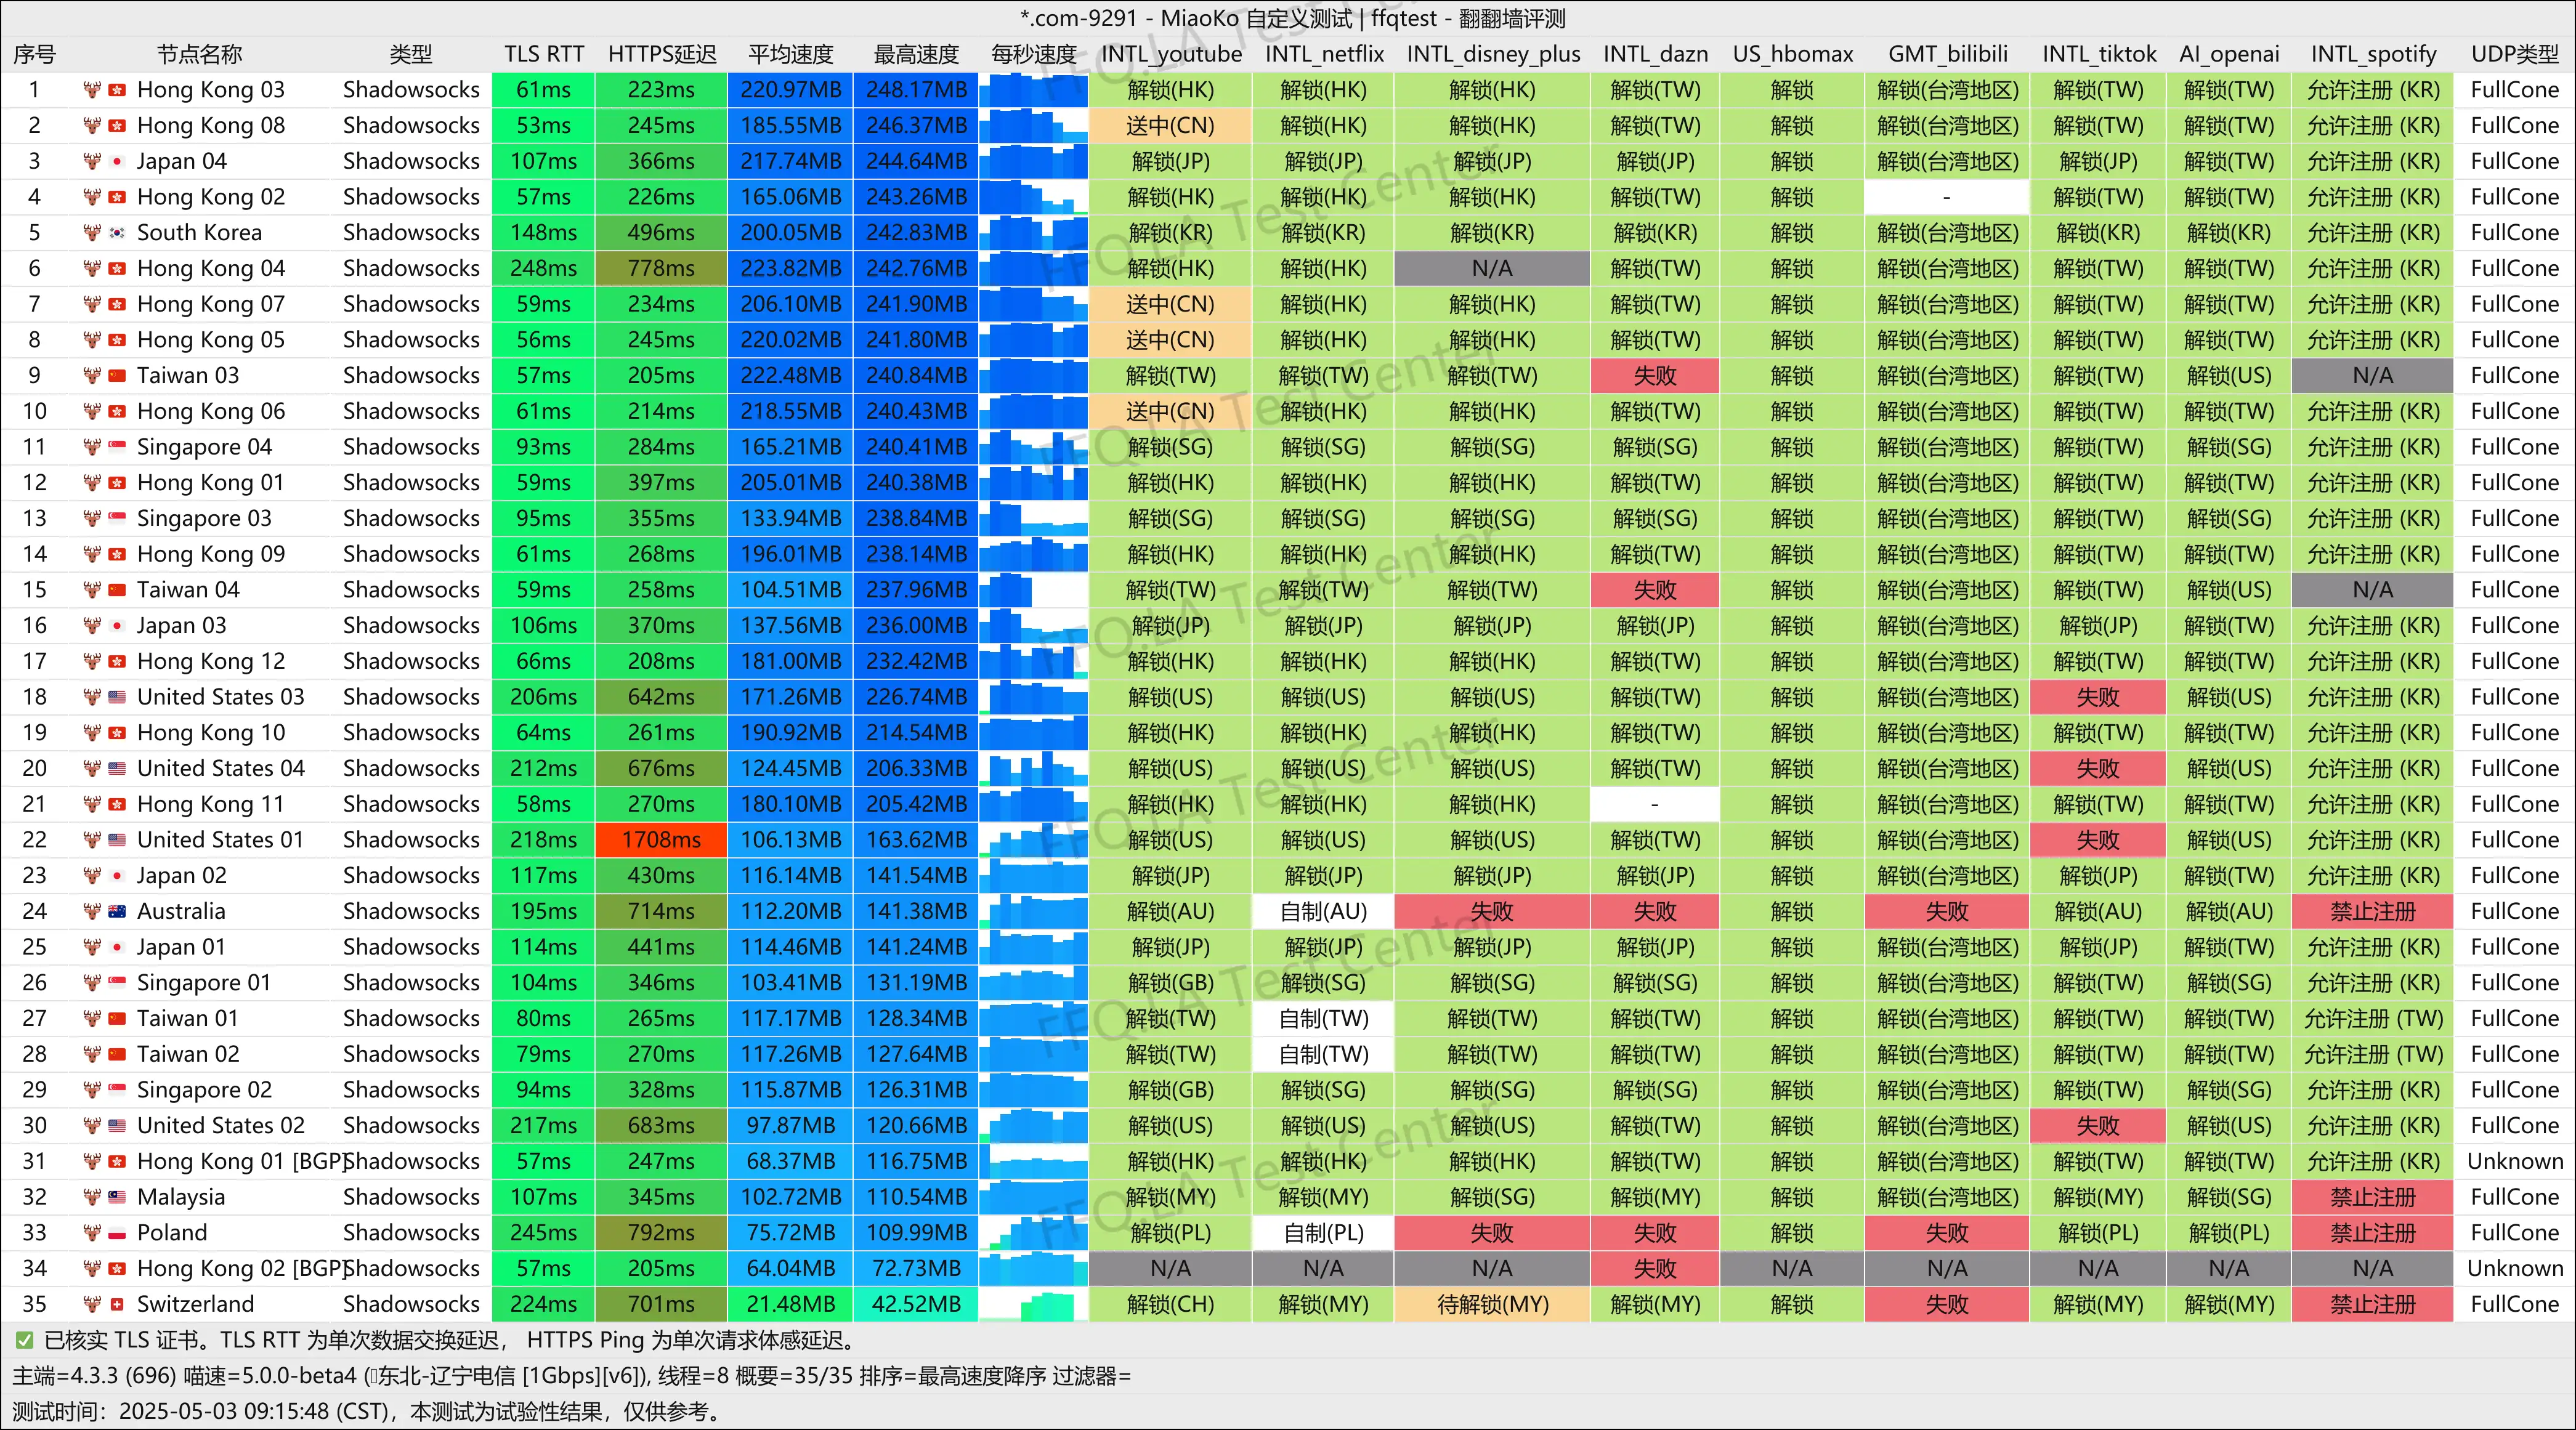Click the flag icon beside United States 01

coord(117,840)
